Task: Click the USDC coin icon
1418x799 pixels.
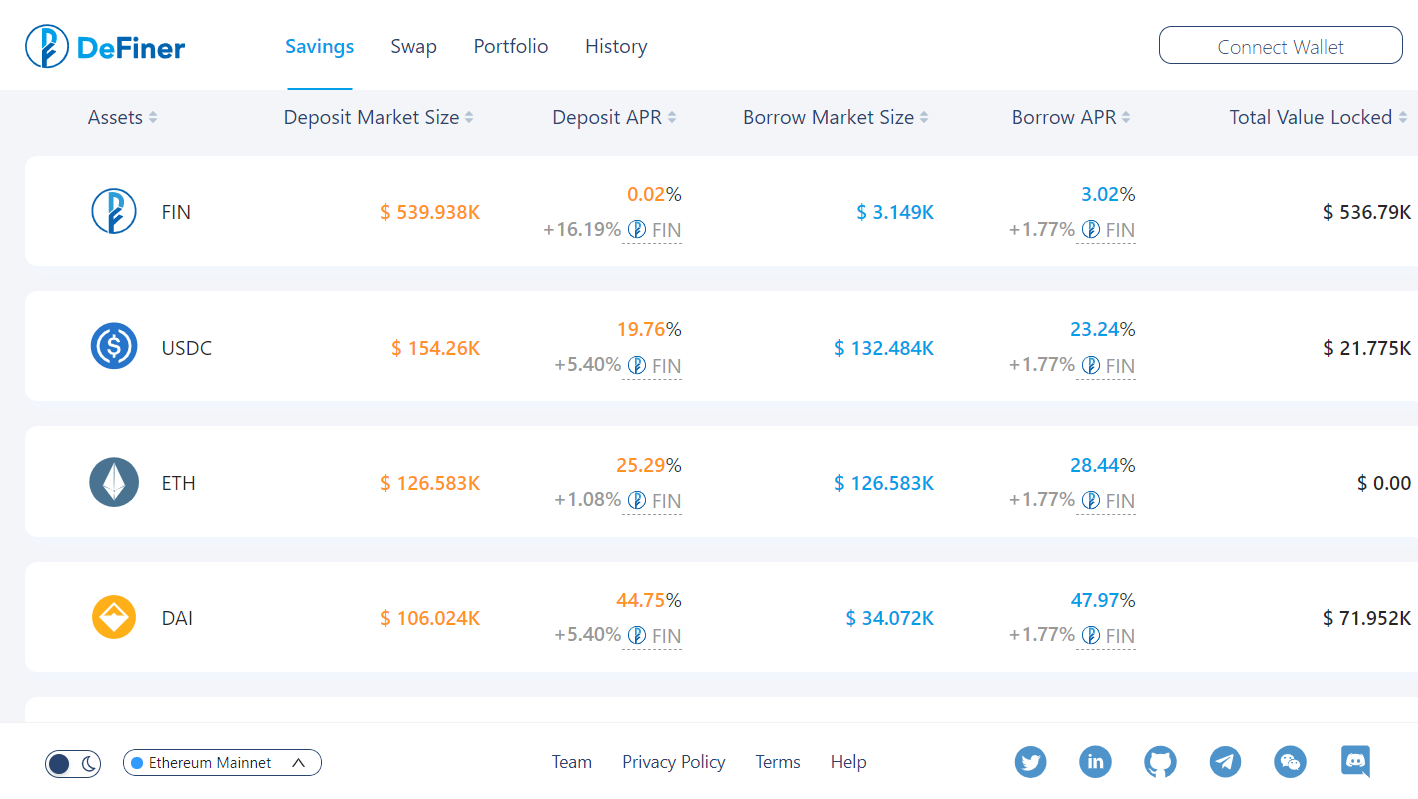Action: click(114, 347)
